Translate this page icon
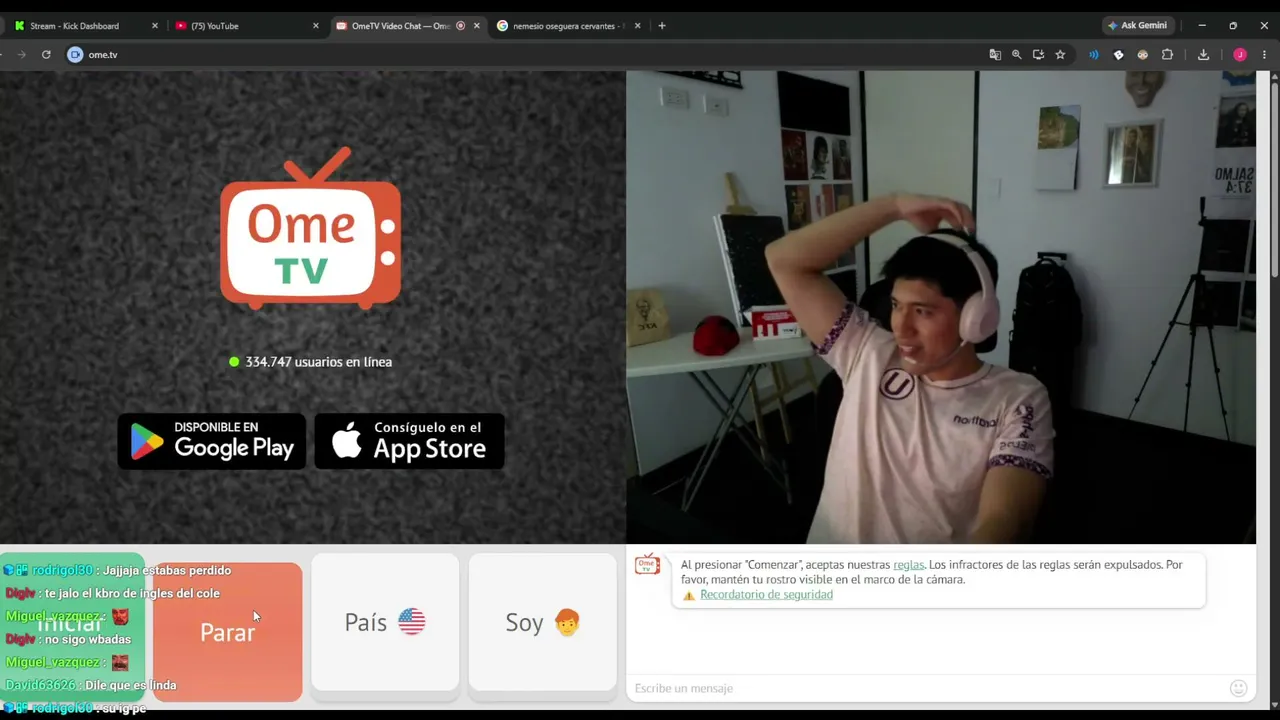 pos(995,55)
